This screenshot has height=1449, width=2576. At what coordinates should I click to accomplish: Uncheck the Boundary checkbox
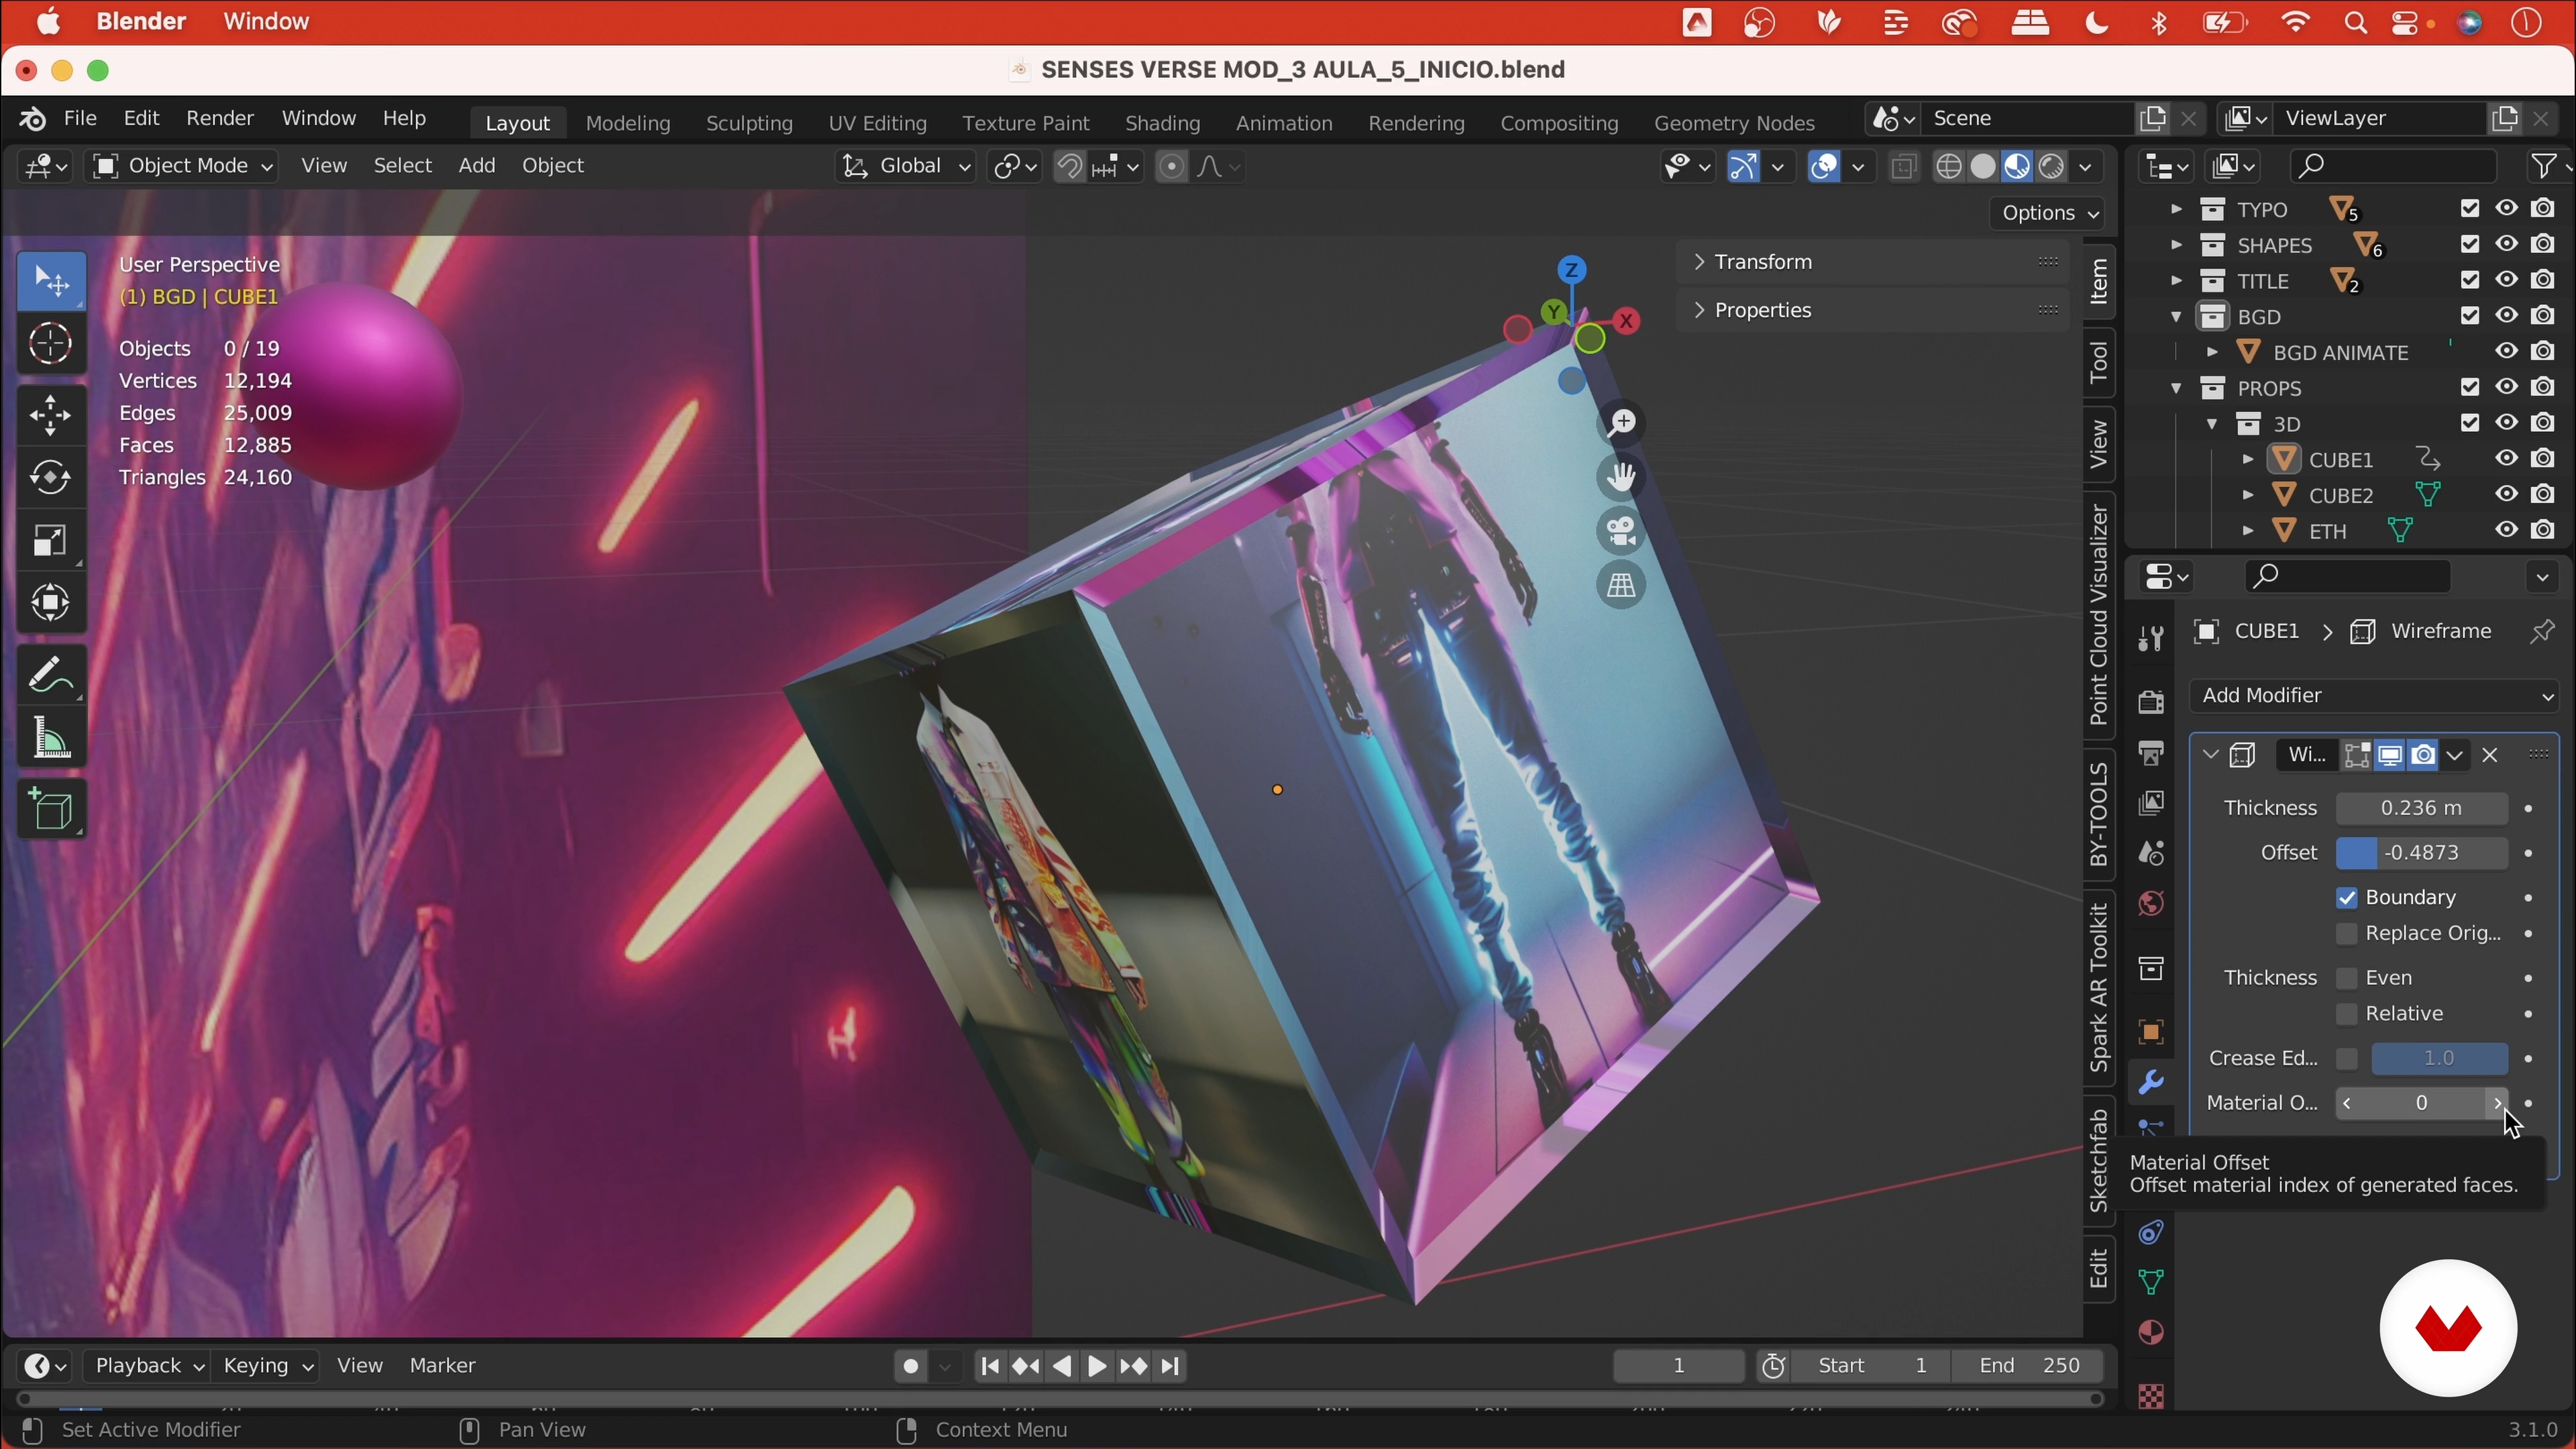pyautogui.click(x=2347, y=898)
